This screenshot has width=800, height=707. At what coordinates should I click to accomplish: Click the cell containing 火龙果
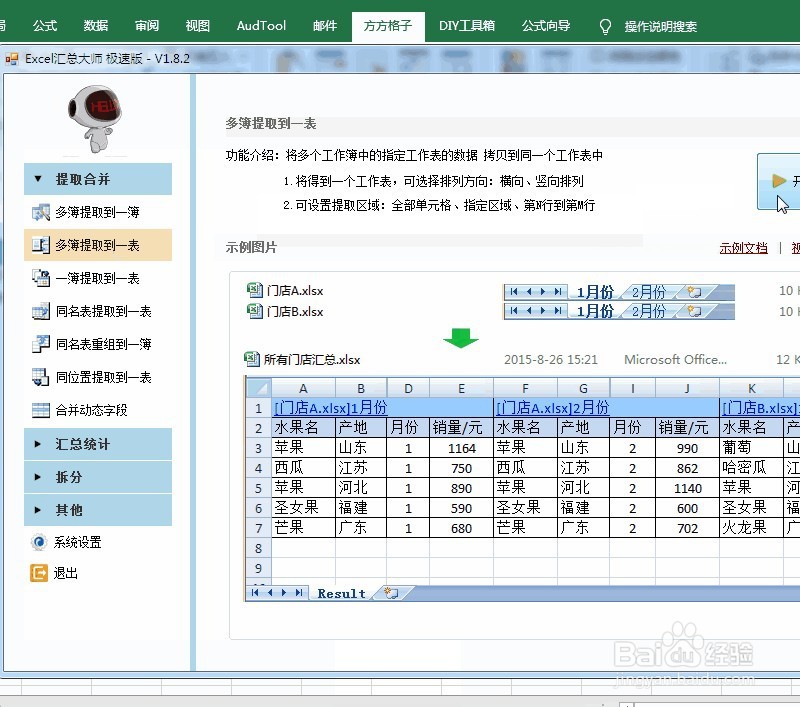coord(751,527)
